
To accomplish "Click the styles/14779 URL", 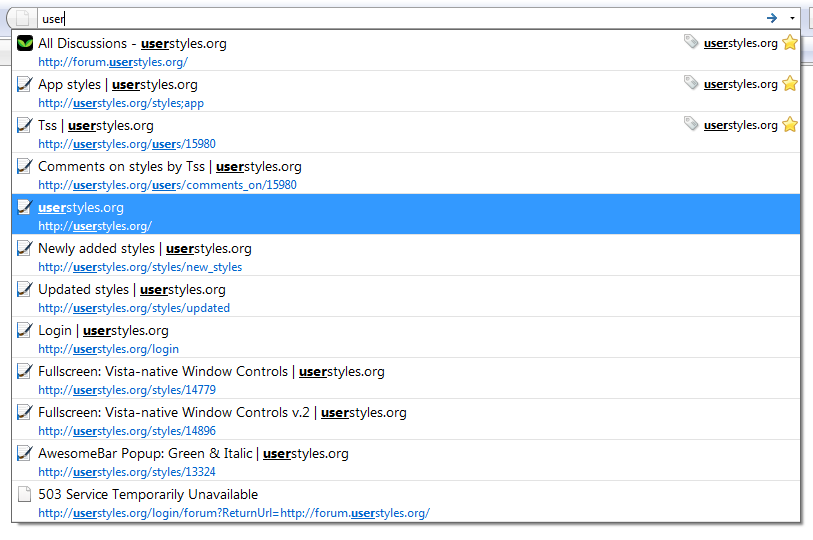I will 127,390.
